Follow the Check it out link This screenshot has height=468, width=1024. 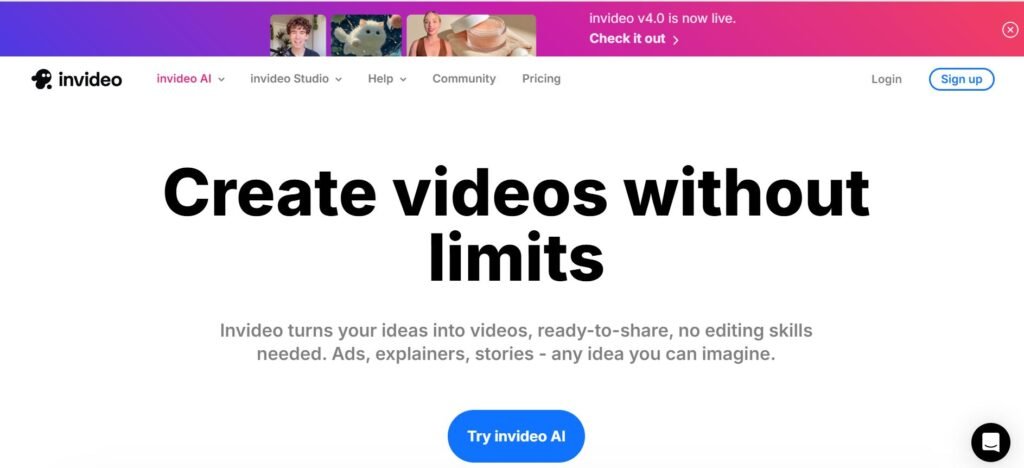(x=627, y=39)
